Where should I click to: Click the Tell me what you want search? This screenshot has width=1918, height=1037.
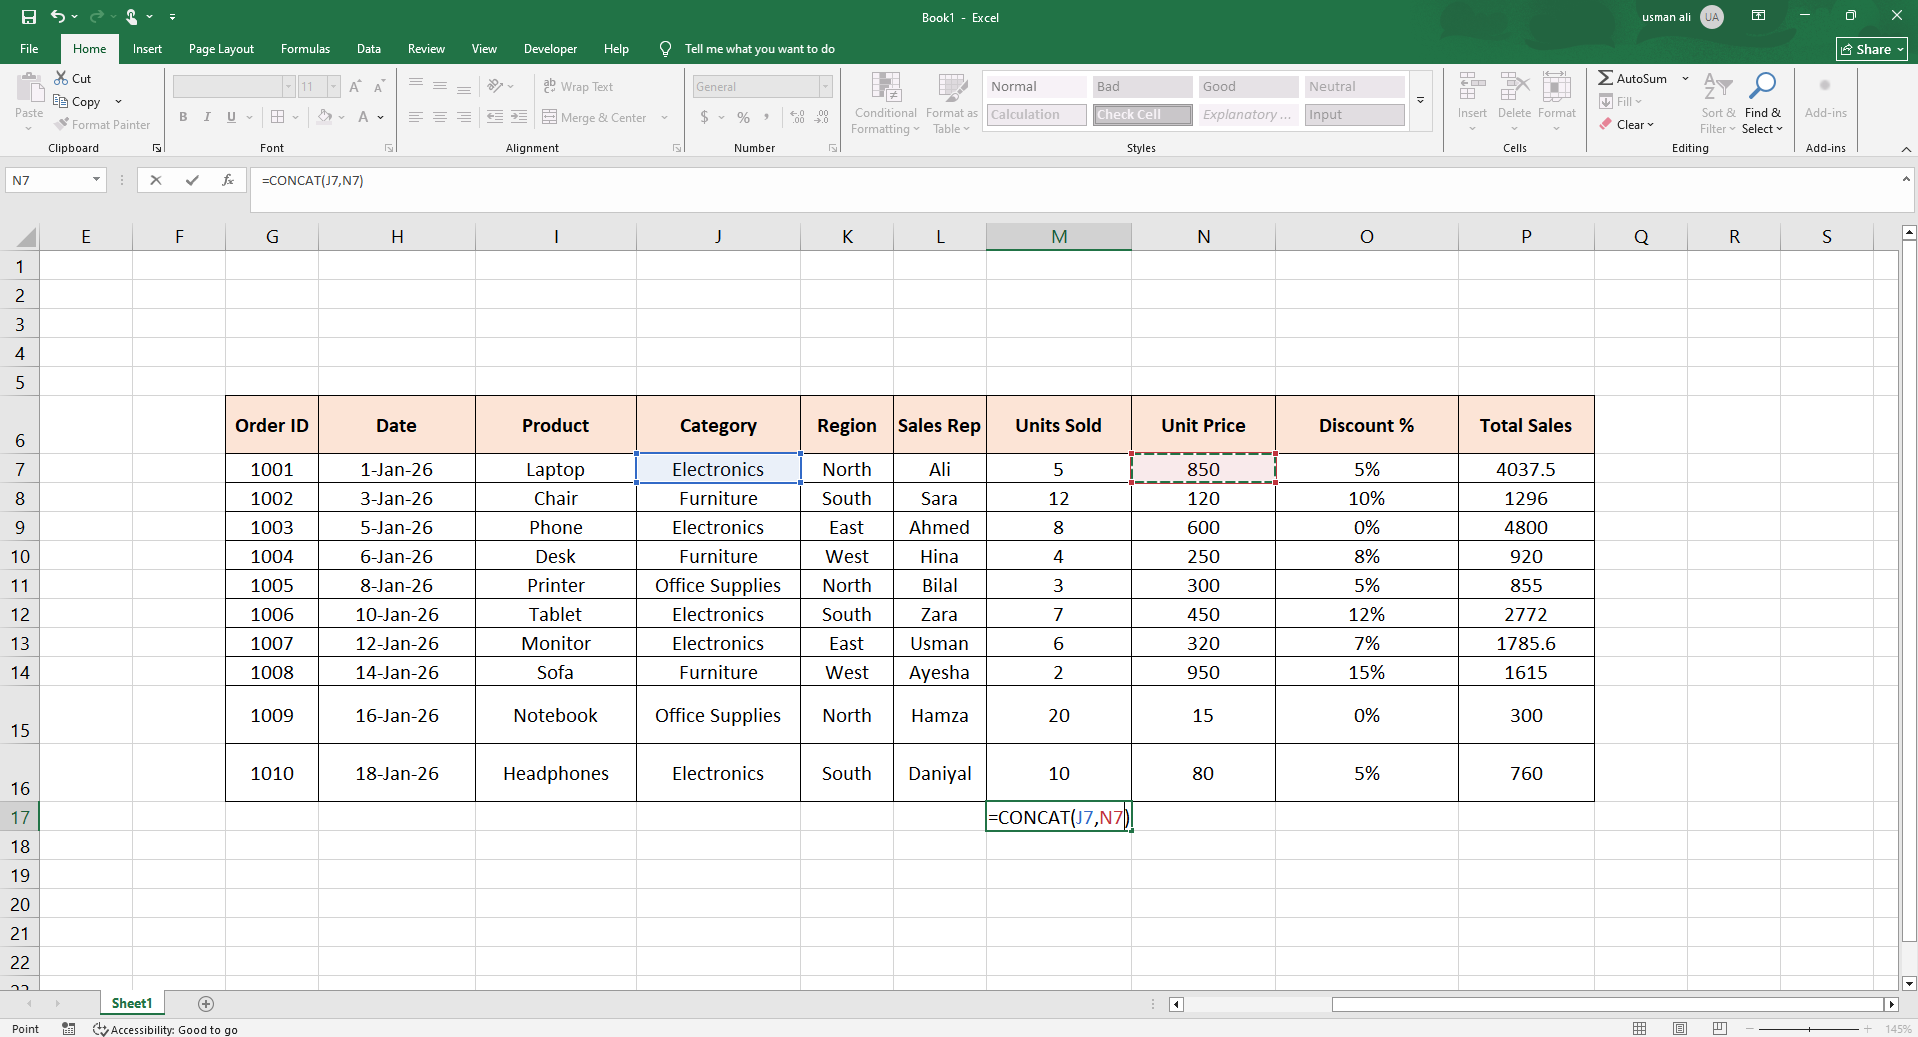(748, 49)
